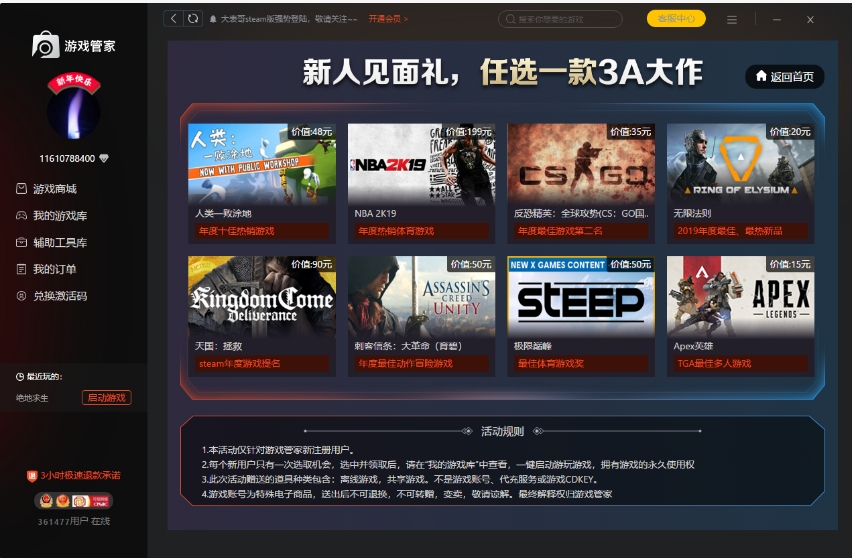This screenshot has width=852, height=558.
Task: Click the 启动游戏 button
Action: (106, 398)
